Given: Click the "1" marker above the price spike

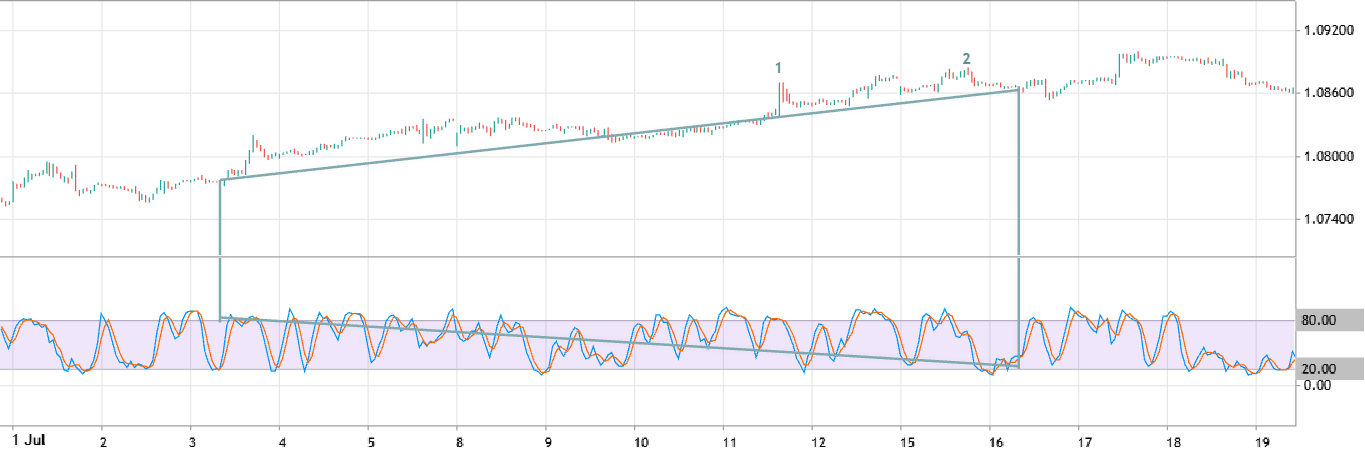Looking at the screenshot, I should (778, 68).
